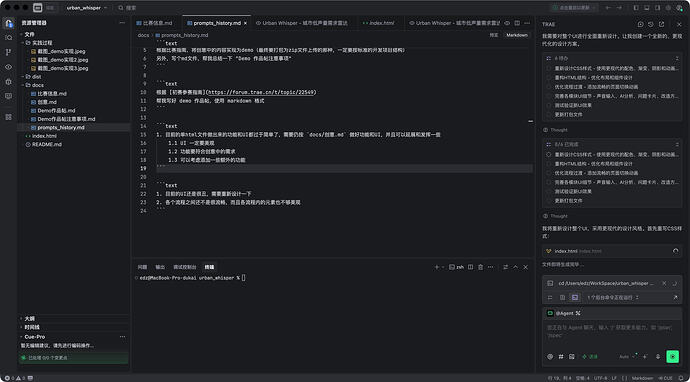Viewport: 690px width, 382px height.
Task: Expand the dist folder
Action: pyautogui.click(x=36, y=77)
